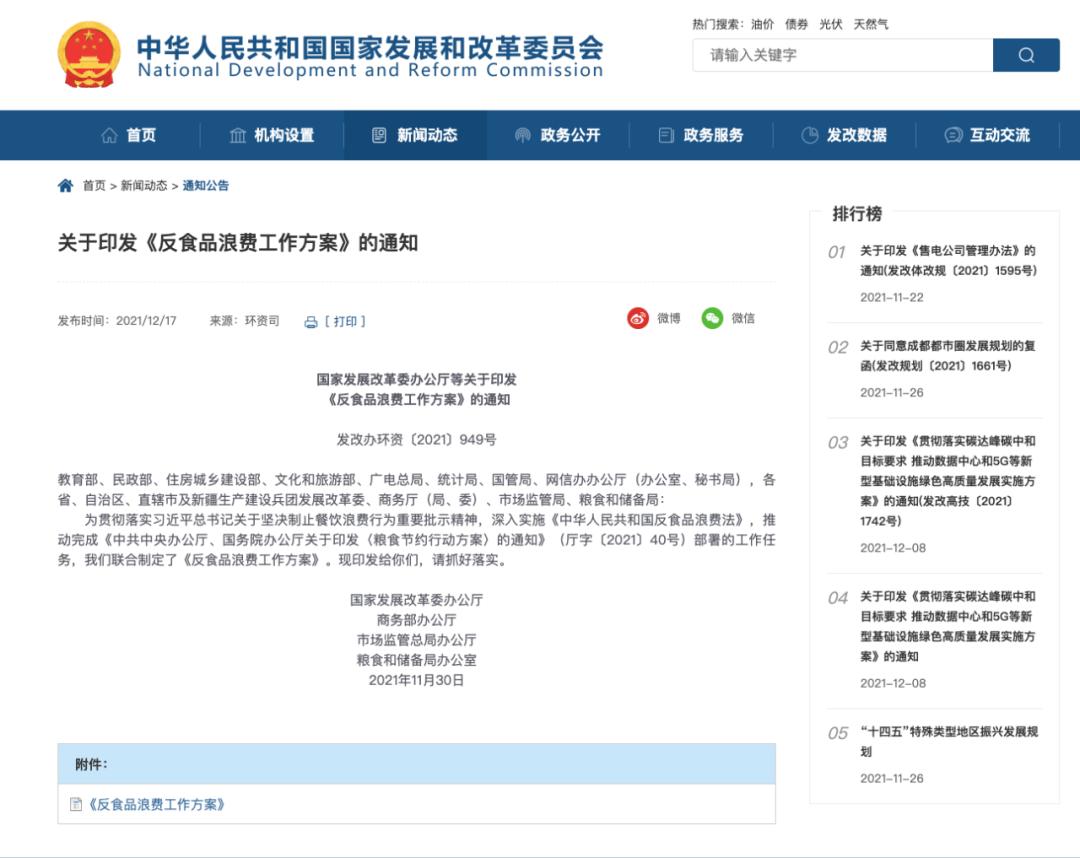Click 通知公告 in the breadcrumb
The width and height of the screenshot is (1080, 858).
[x=205, y=185]
